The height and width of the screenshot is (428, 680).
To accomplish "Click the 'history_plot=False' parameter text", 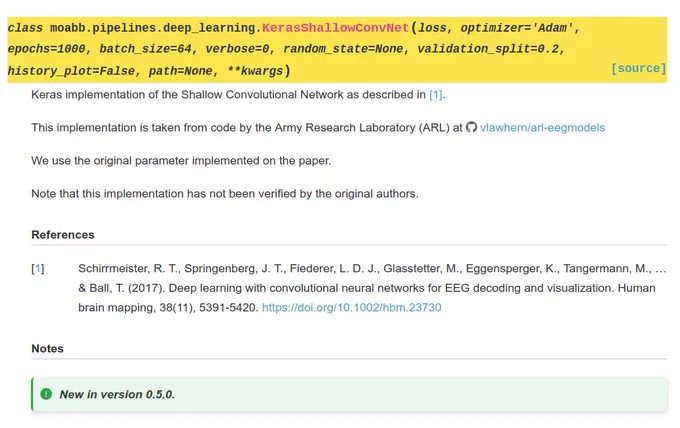I will pyautogui.click(x=71, y=71).
